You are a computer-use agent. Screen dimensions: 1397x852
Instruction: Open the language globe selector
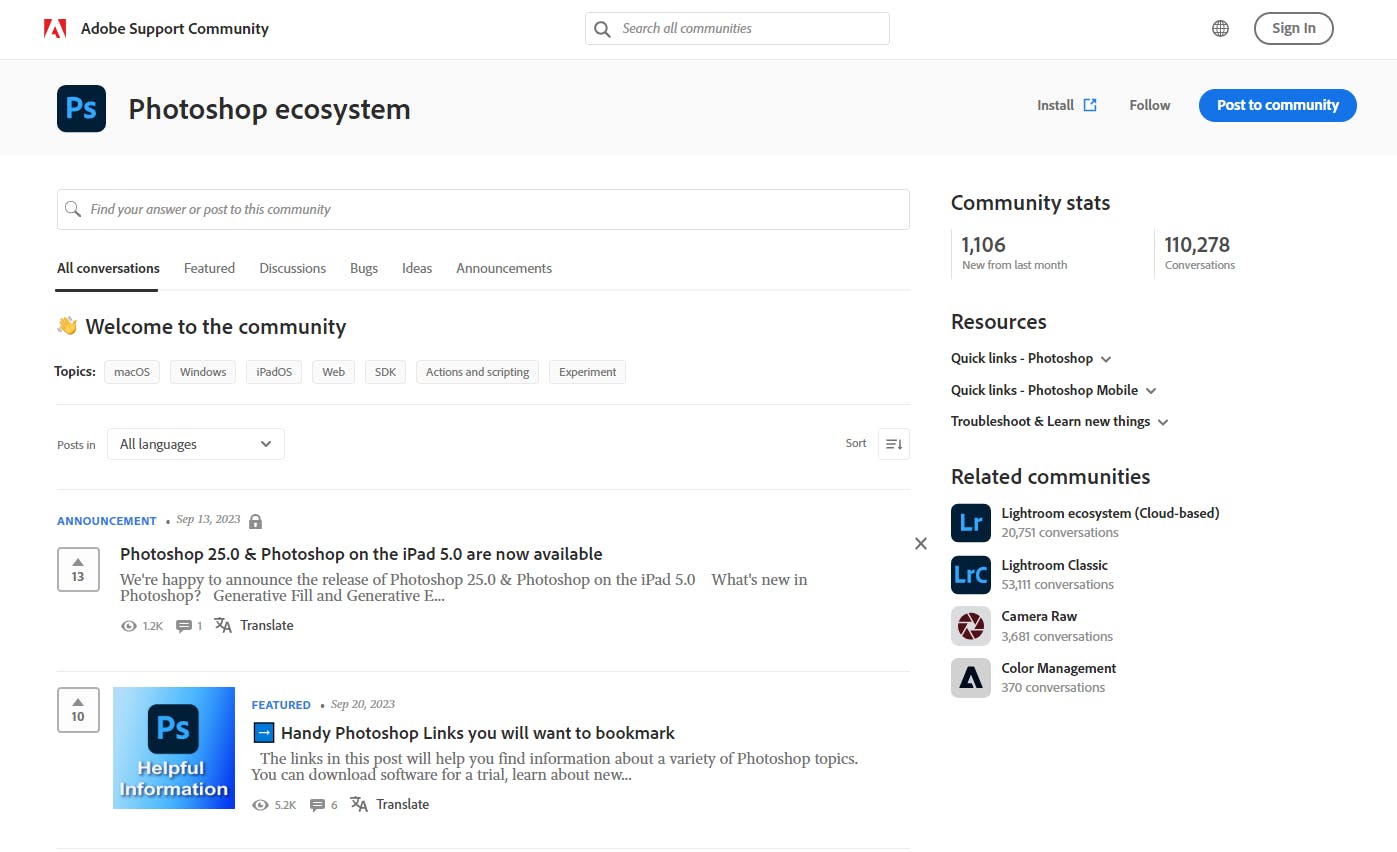pos(1220,28)
